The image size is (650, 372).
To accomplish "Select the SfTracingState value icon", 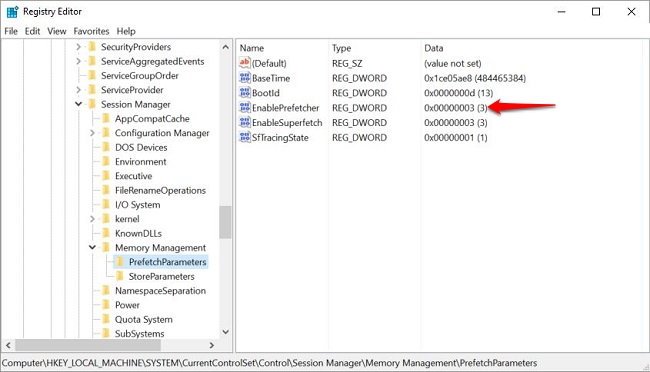I will click(x=245, y=137).
